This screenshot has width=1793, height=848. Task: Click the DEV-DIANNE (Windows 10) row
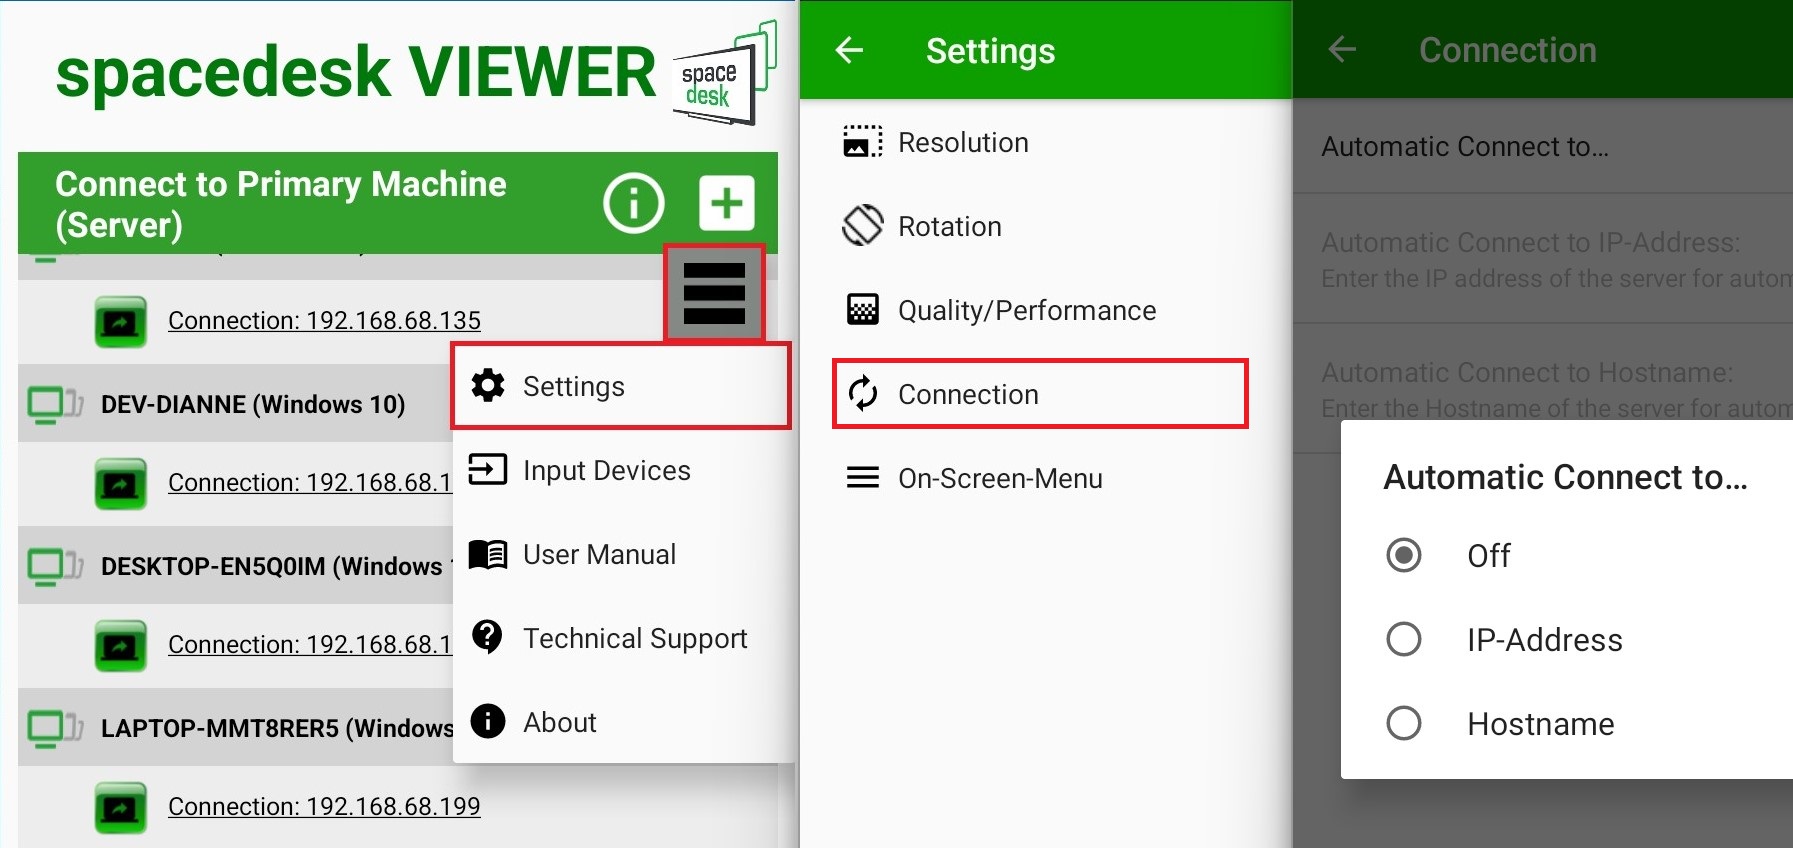pos(236,404)
